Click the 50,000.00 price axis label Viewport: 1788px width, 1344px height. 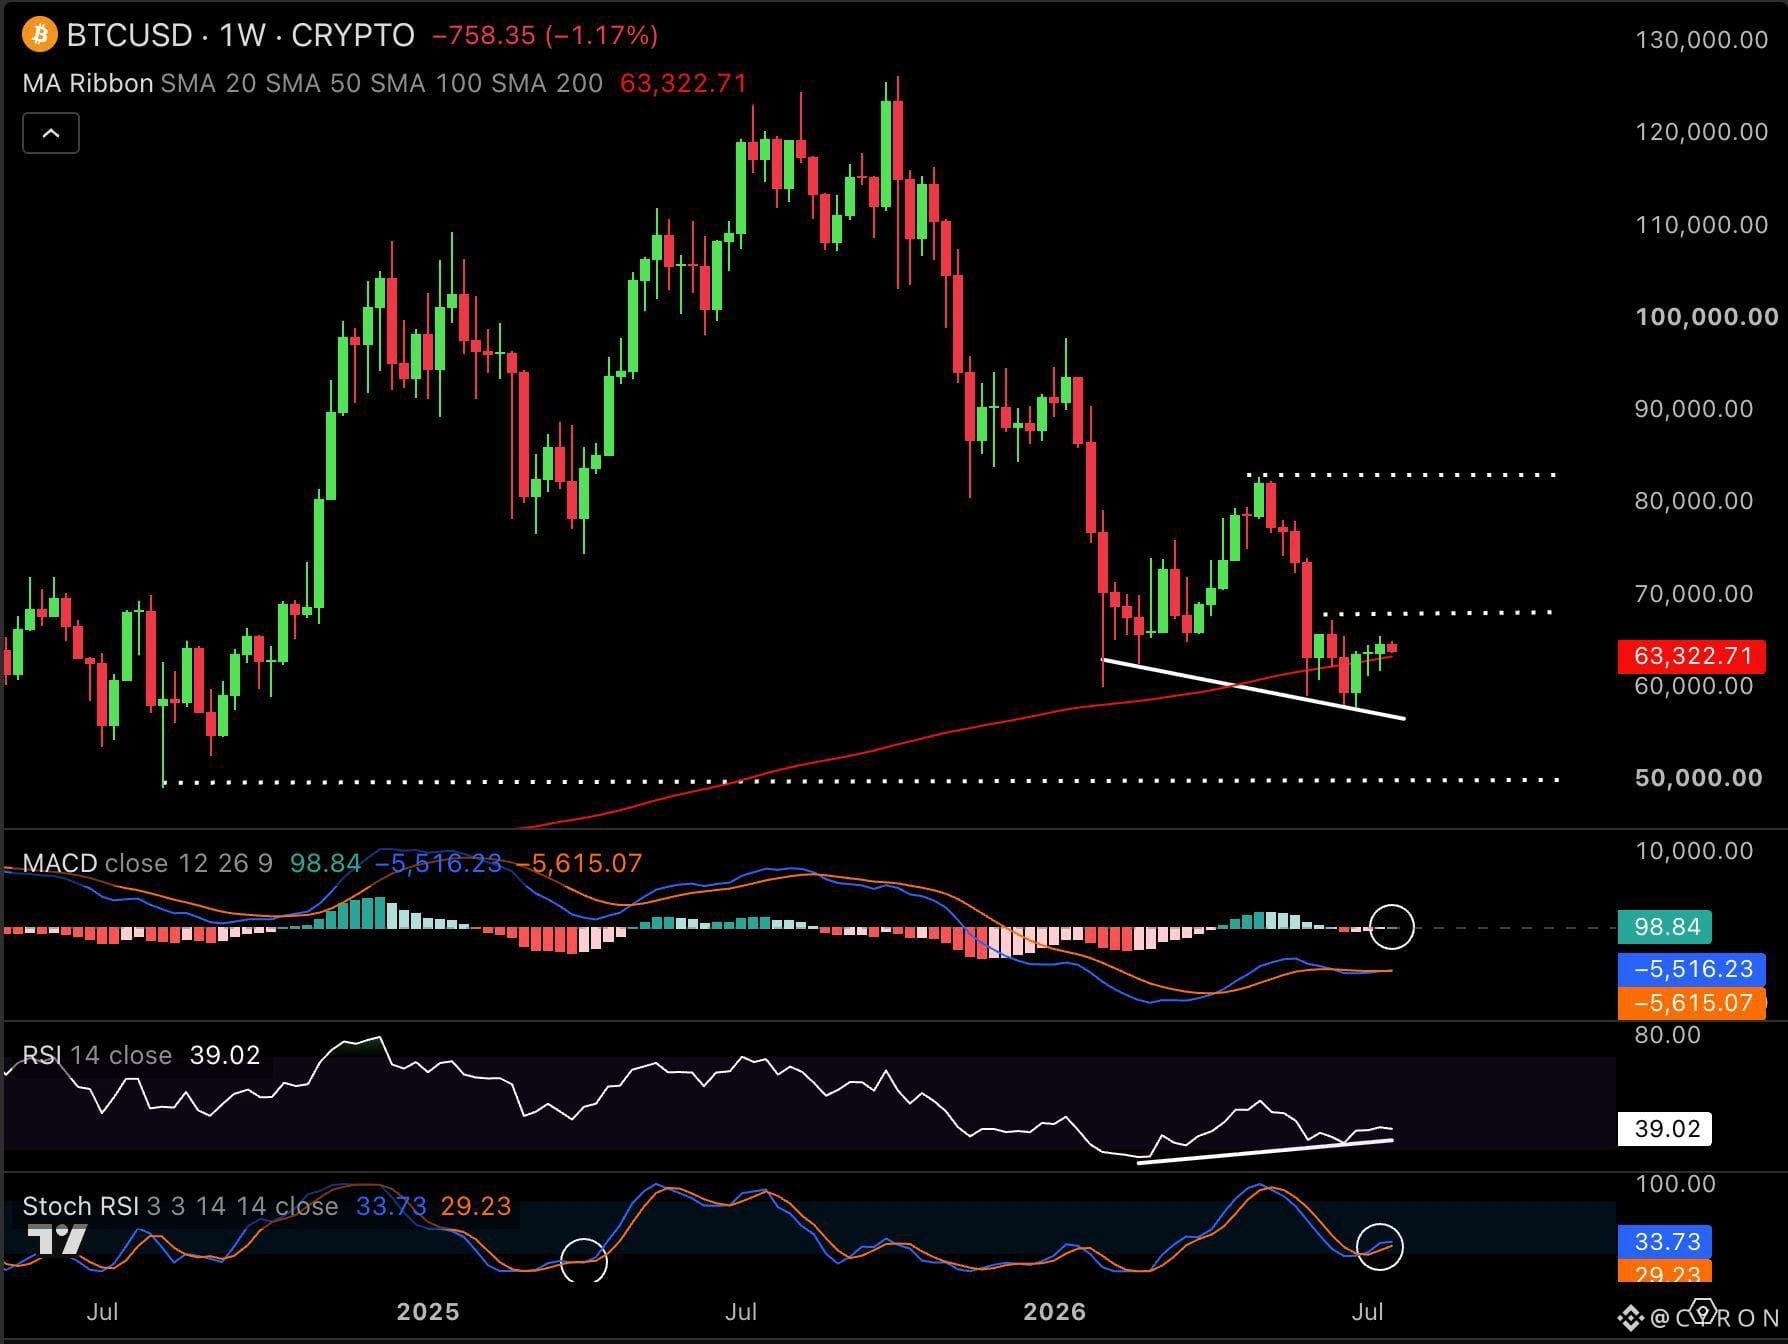point(1699,778)
